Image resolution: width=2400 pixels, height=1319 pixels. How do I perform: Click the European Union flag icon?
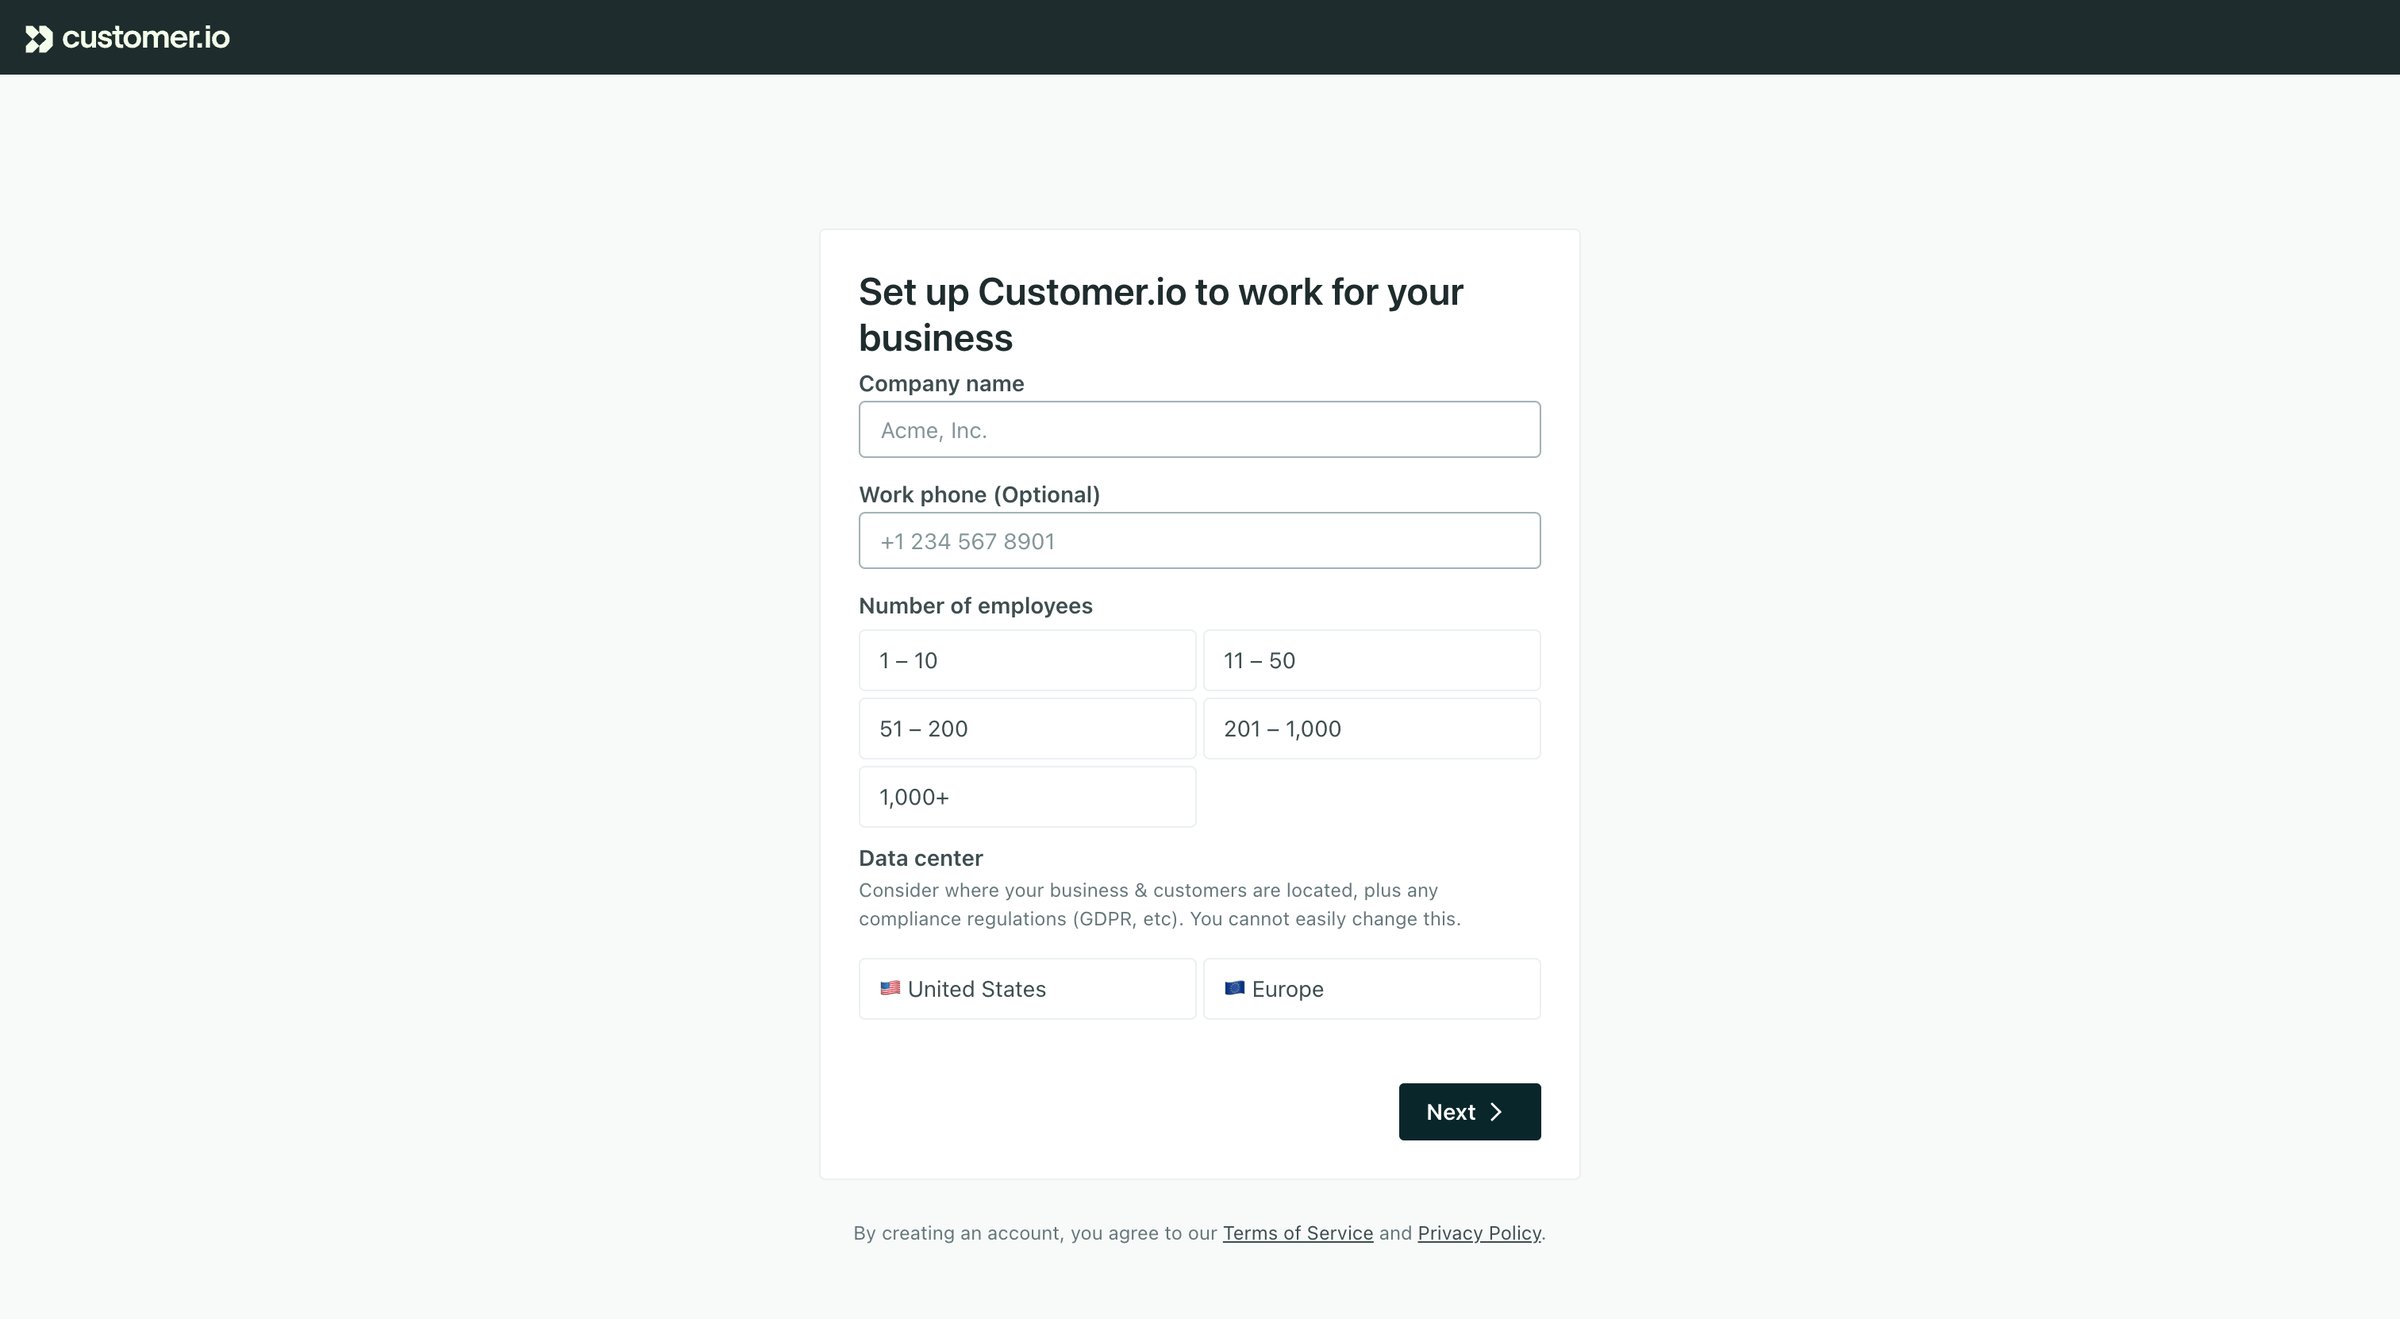(x=1234, y=988)
